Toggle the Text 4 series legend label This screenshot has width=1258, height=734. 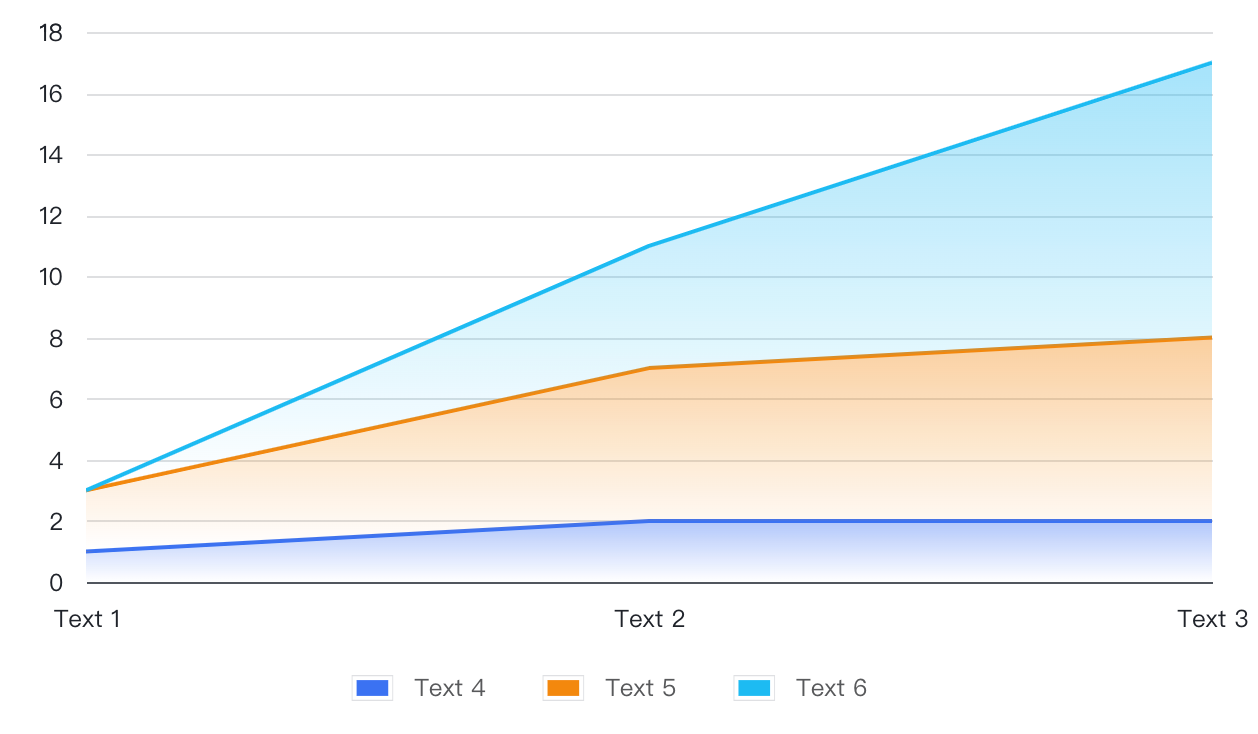click(449, 688)
